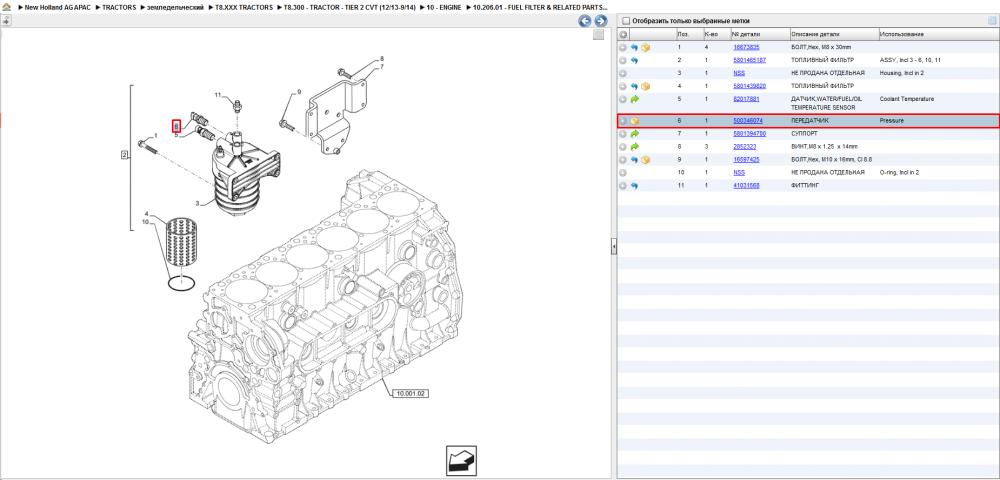Click green arrow icon for part 82017881
This screenshot has height=480, width=1000.
coord(635,99)
